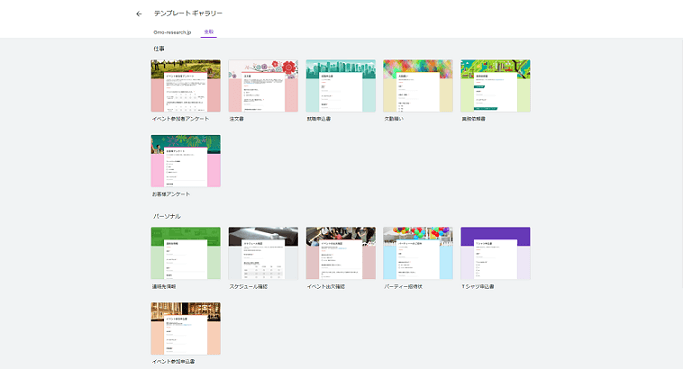Open the pink お客様アンケート template preview
683x369 pixels.
point(186,161)
